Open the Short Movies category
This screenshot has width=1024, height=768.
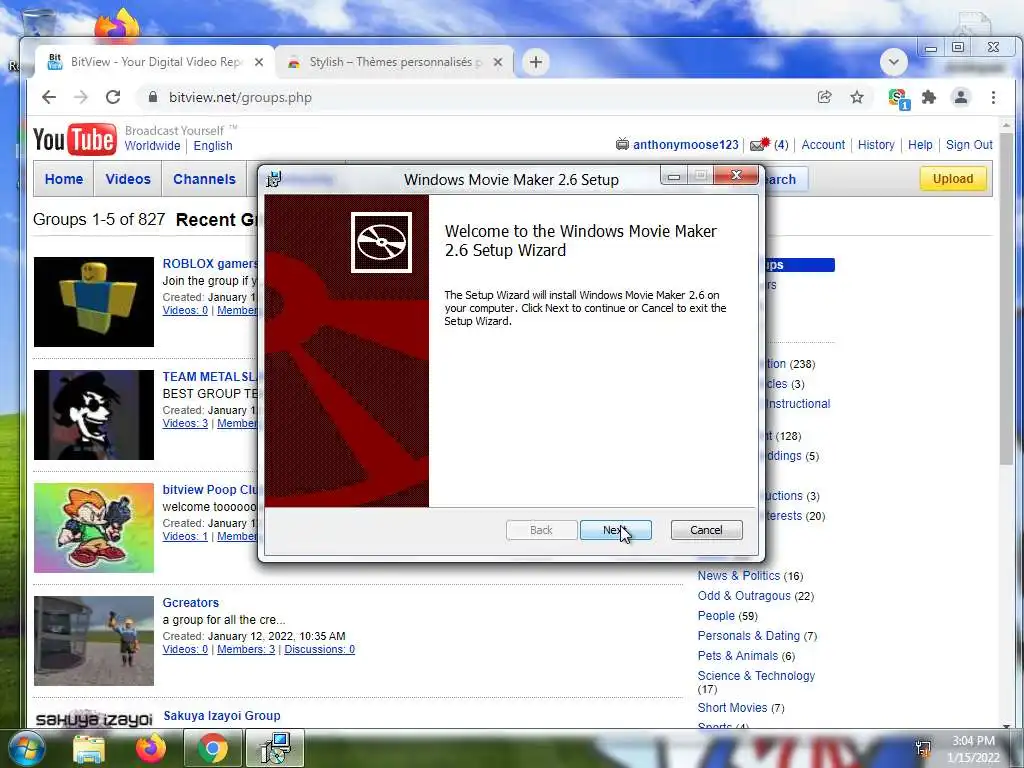click(732, 708)
